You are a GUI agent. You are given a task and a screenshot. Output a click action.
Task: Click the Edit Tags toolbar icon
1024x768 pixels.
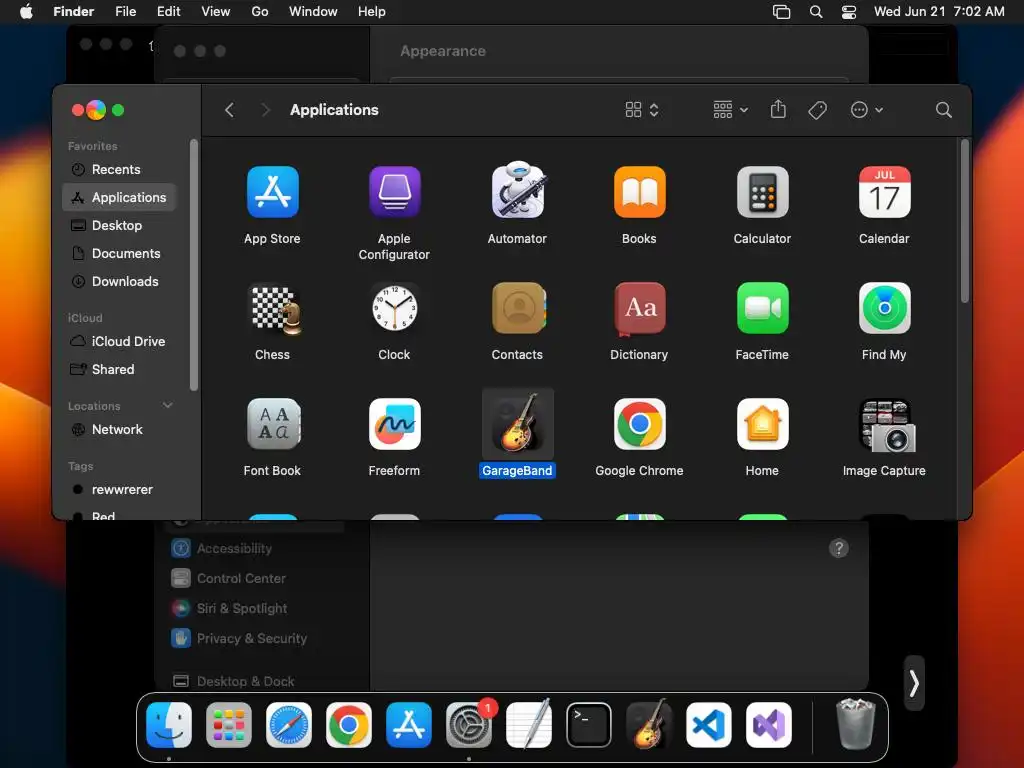click(817, 110)
